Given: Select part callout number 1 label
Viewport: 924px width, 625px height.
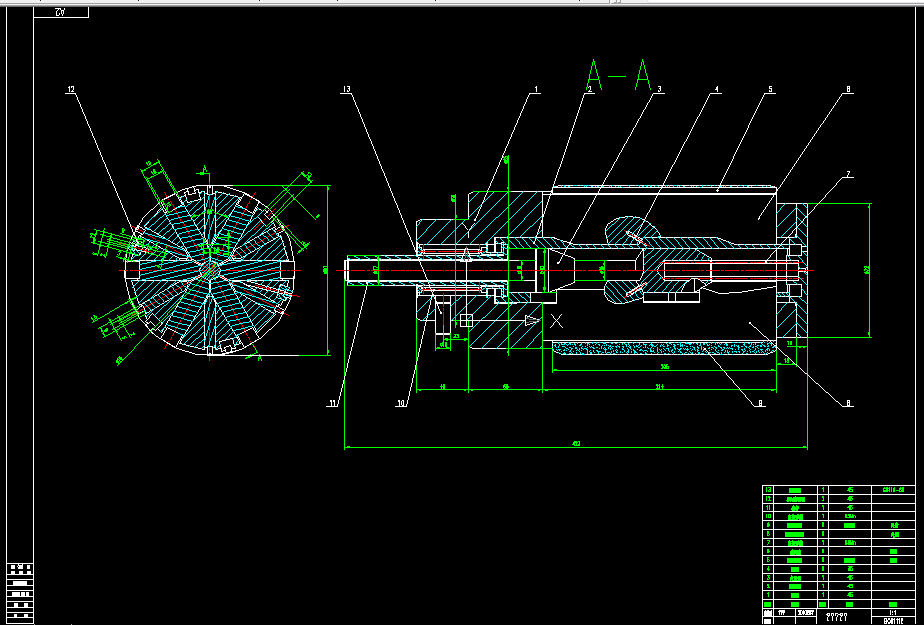Looking at the screenshot, I should click(536, 90).
